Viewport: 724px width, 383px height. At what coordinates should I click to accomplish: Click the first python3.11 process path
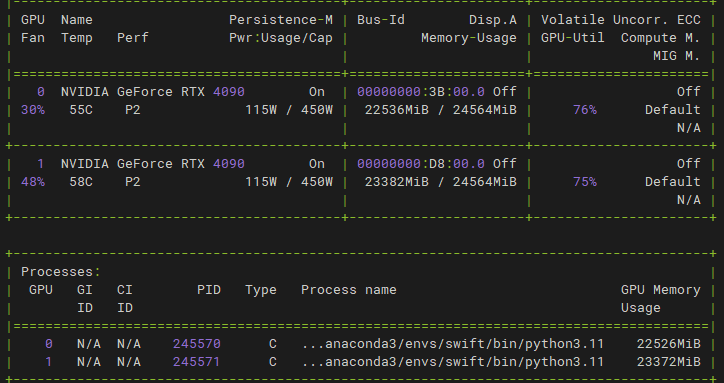pyautogui.click(x=453, y=344)
